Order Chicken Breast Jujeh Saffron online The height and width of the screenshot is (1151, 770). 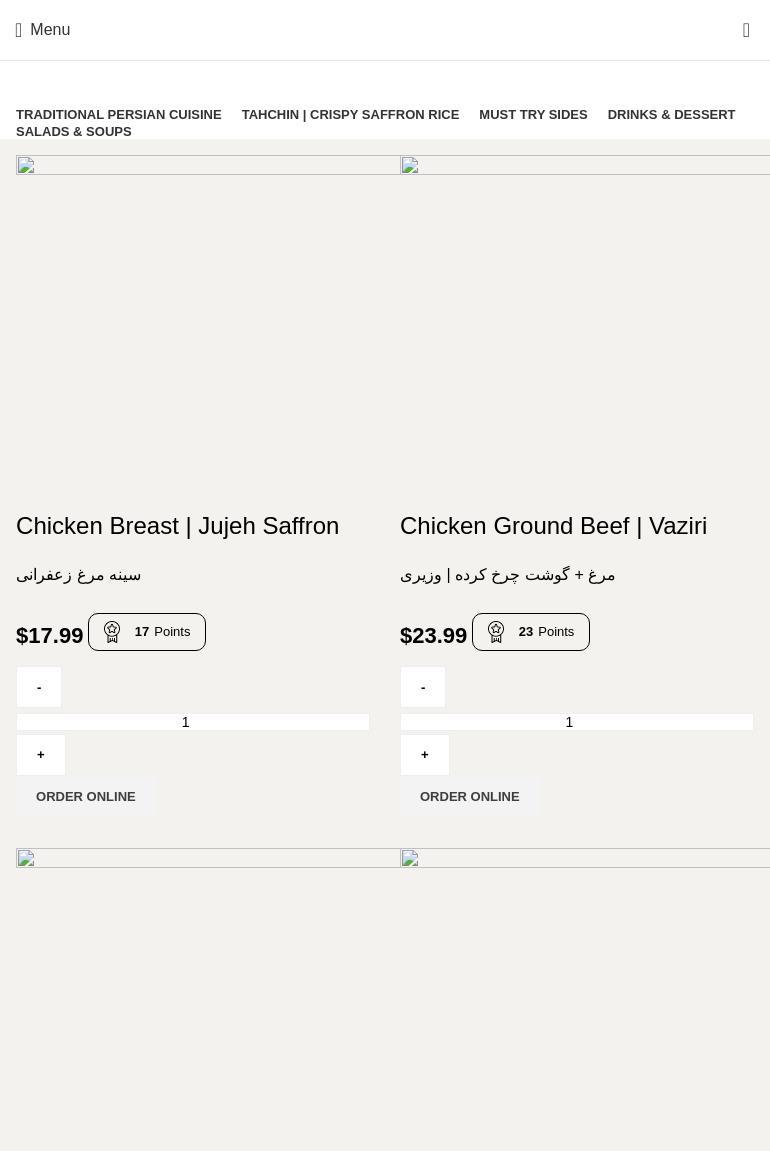(86, 797)
